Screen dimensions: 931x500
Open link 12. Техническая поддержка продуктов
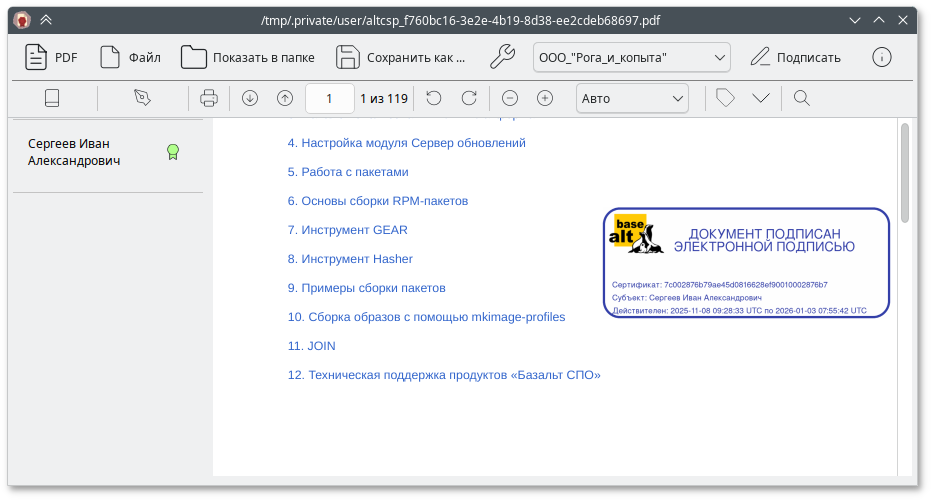(x=444, y=375)
